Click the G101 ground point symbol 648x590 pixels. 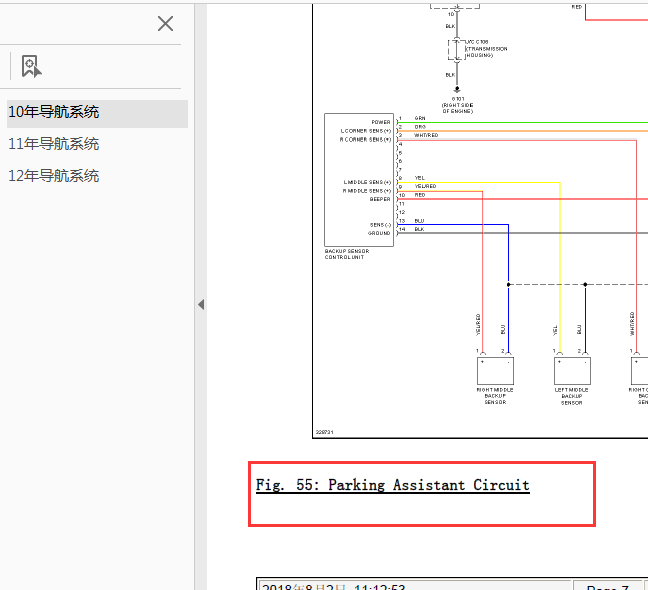pos(457,89)
